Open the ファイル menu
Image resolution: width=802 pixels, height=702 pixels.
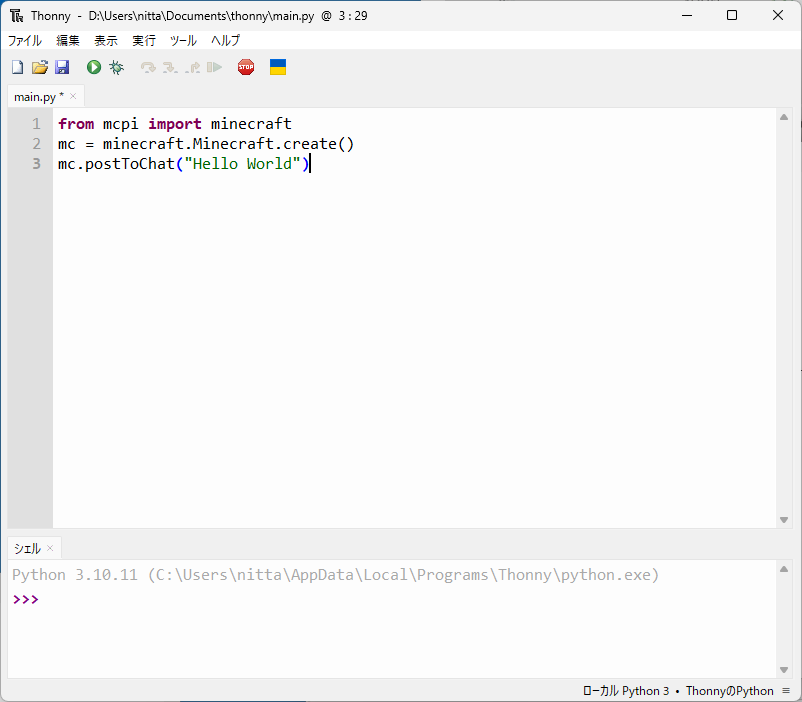[25, 41]
